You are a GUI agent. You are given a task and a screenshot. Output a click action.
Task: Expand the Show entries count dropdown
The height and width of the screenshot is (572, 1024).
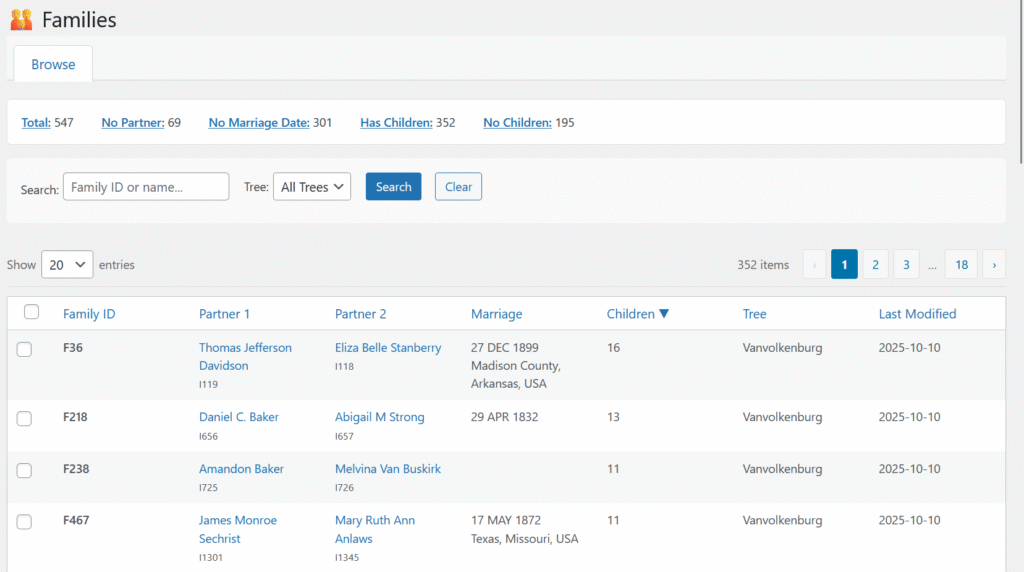tap(67, 265)
